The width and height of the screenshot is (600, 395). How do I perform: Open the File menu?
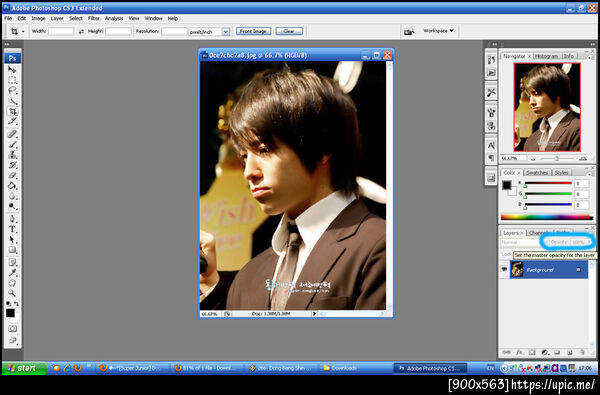[8, 18]
